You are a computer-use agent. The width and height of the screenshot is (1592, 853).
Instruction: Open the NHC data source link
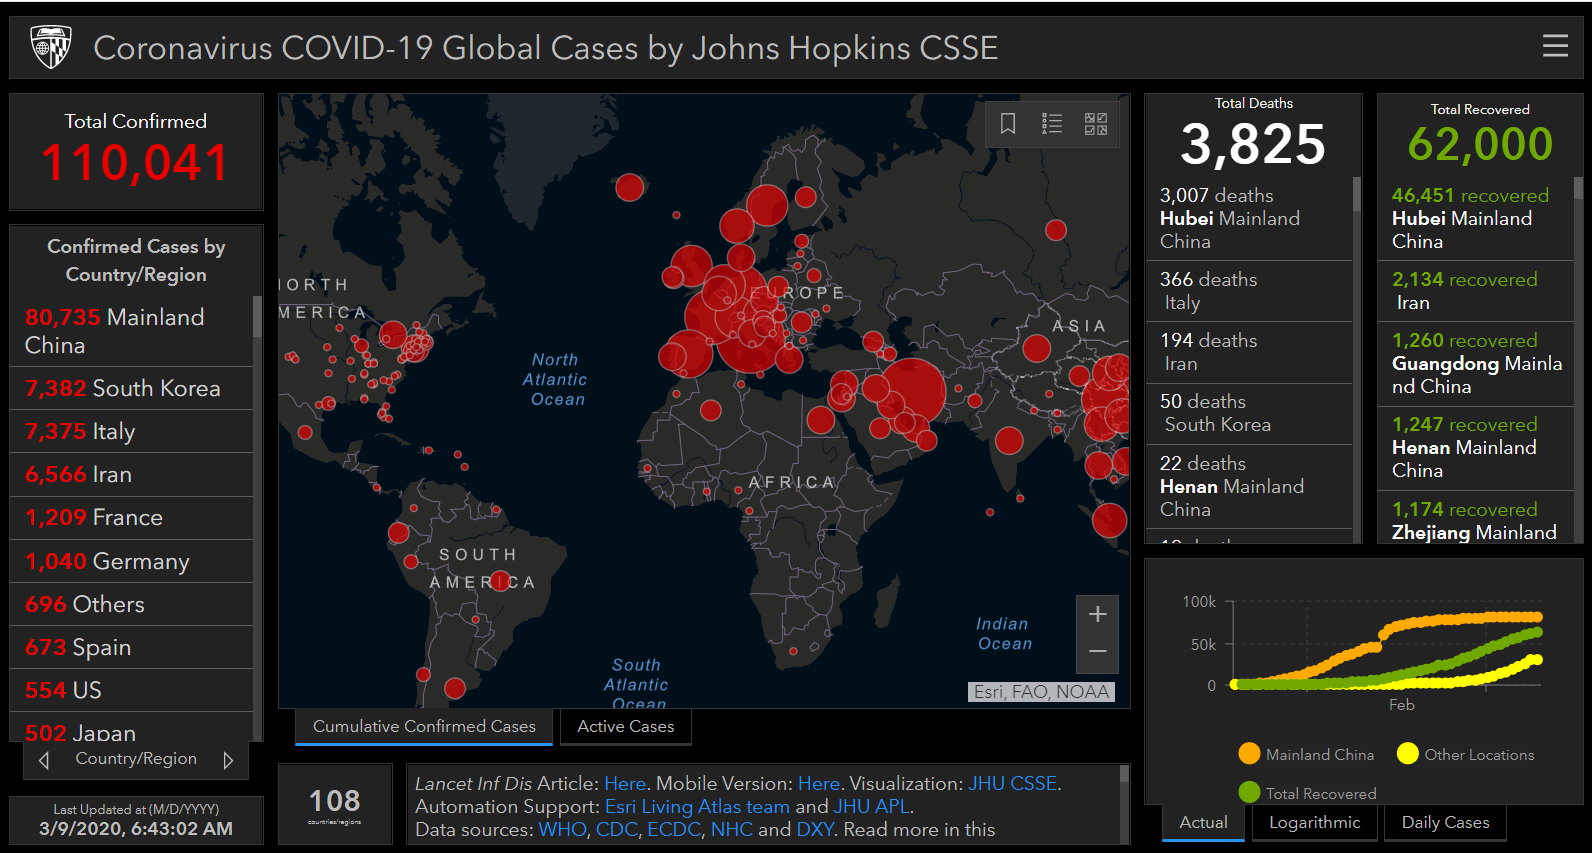pos(732,830)
